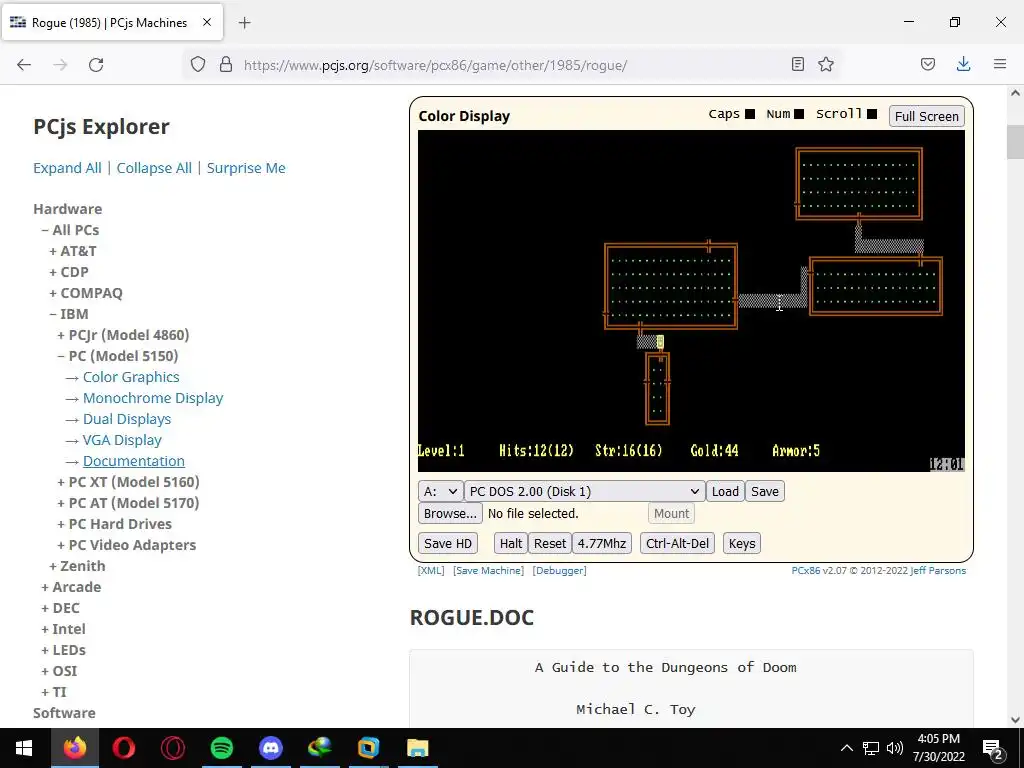Open the volume control tray icon
The width and height of the screenshot is (1024, 768).
pos(895,748)
